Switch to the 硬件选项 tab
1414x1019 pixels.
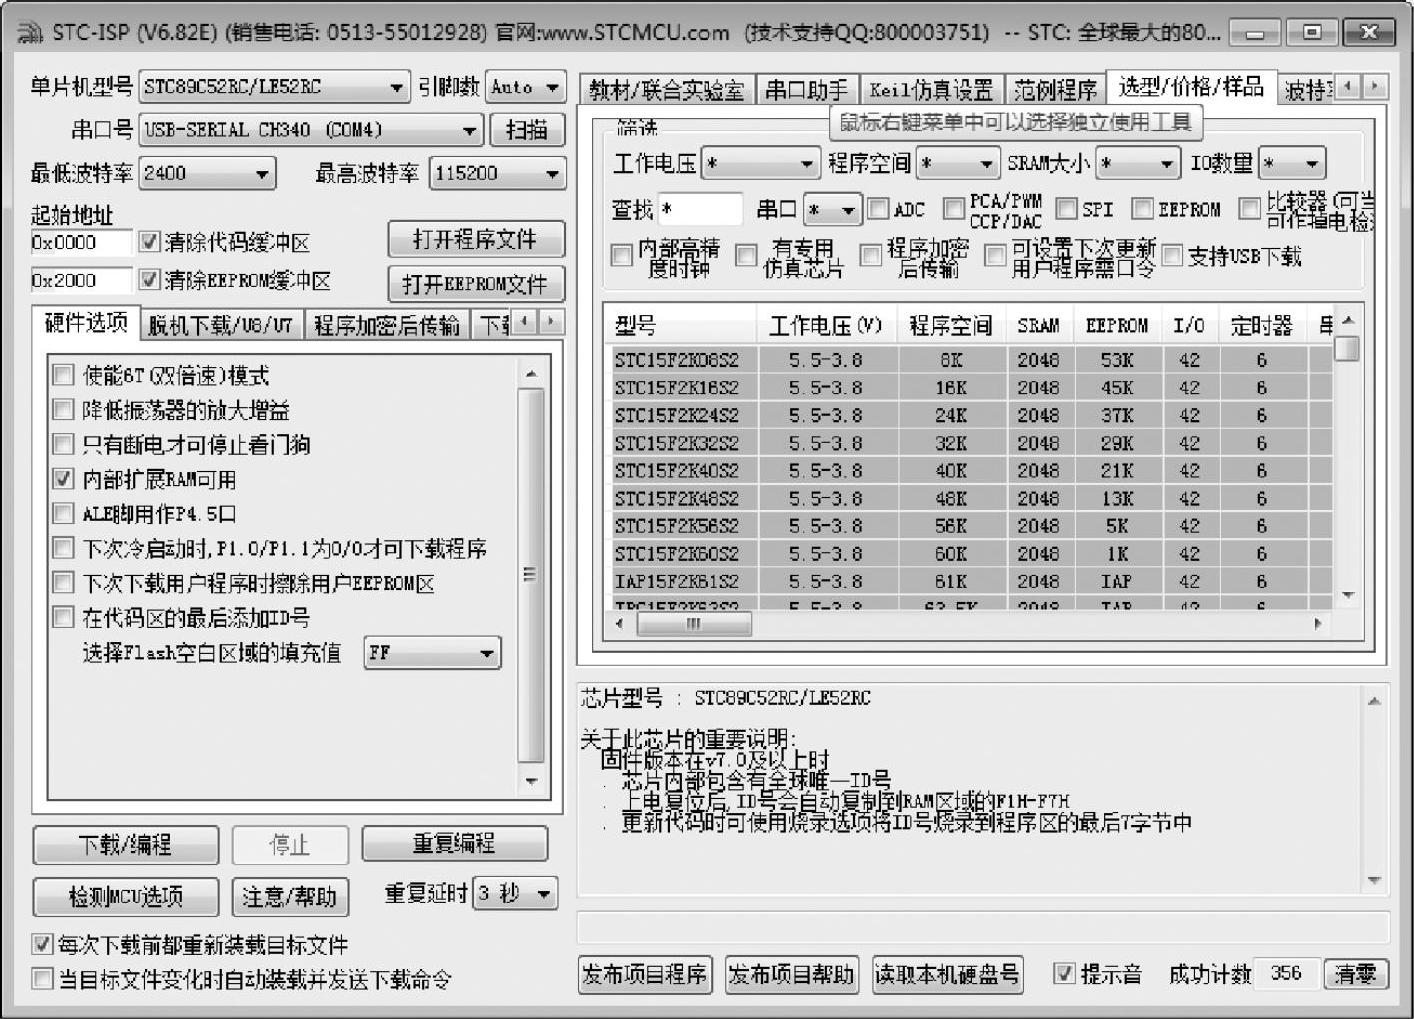click(x=86, y=322)
